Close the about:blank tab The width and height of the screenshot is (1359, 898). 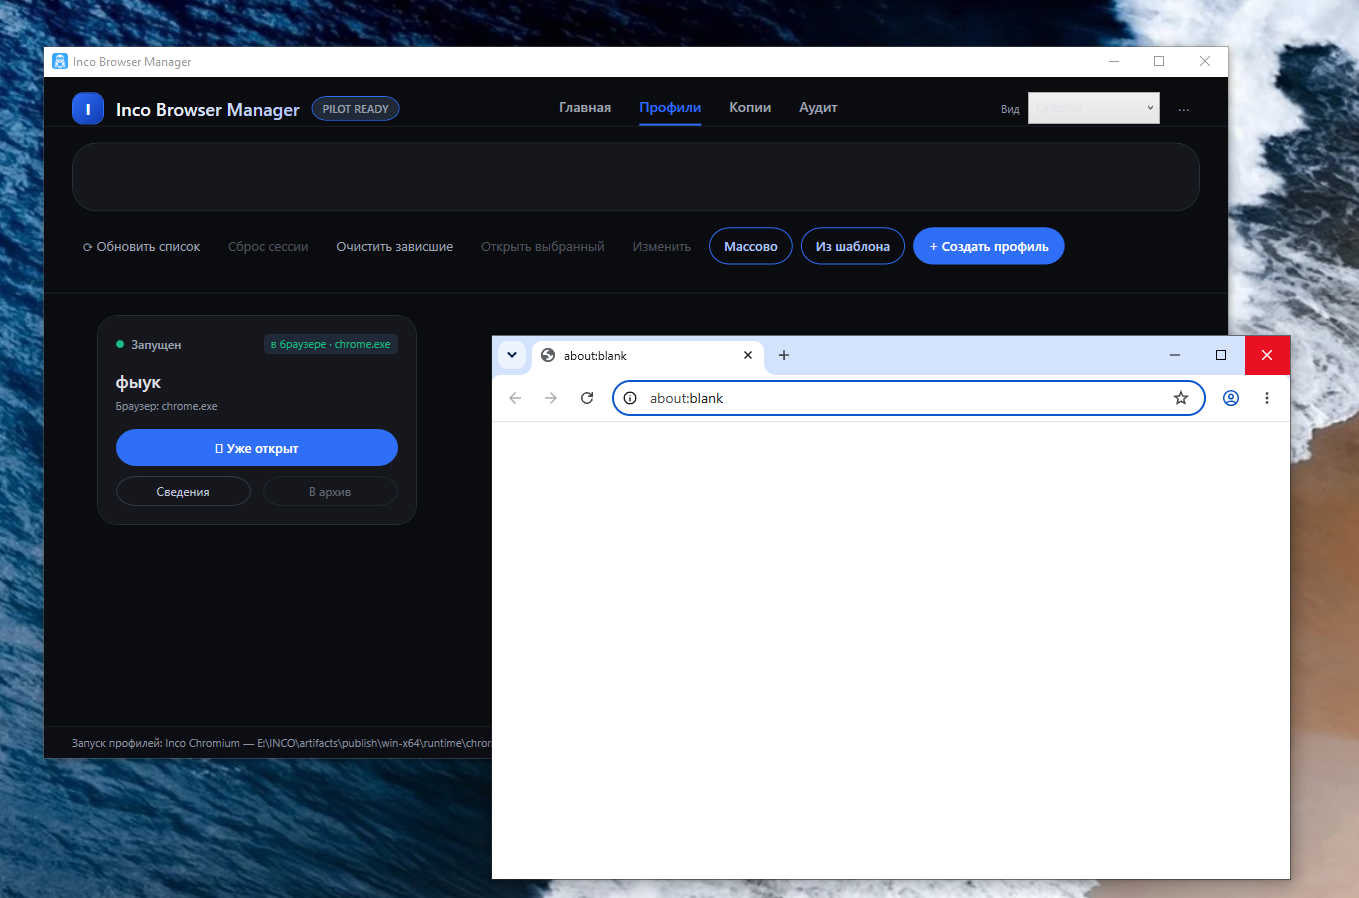[748, 355]
